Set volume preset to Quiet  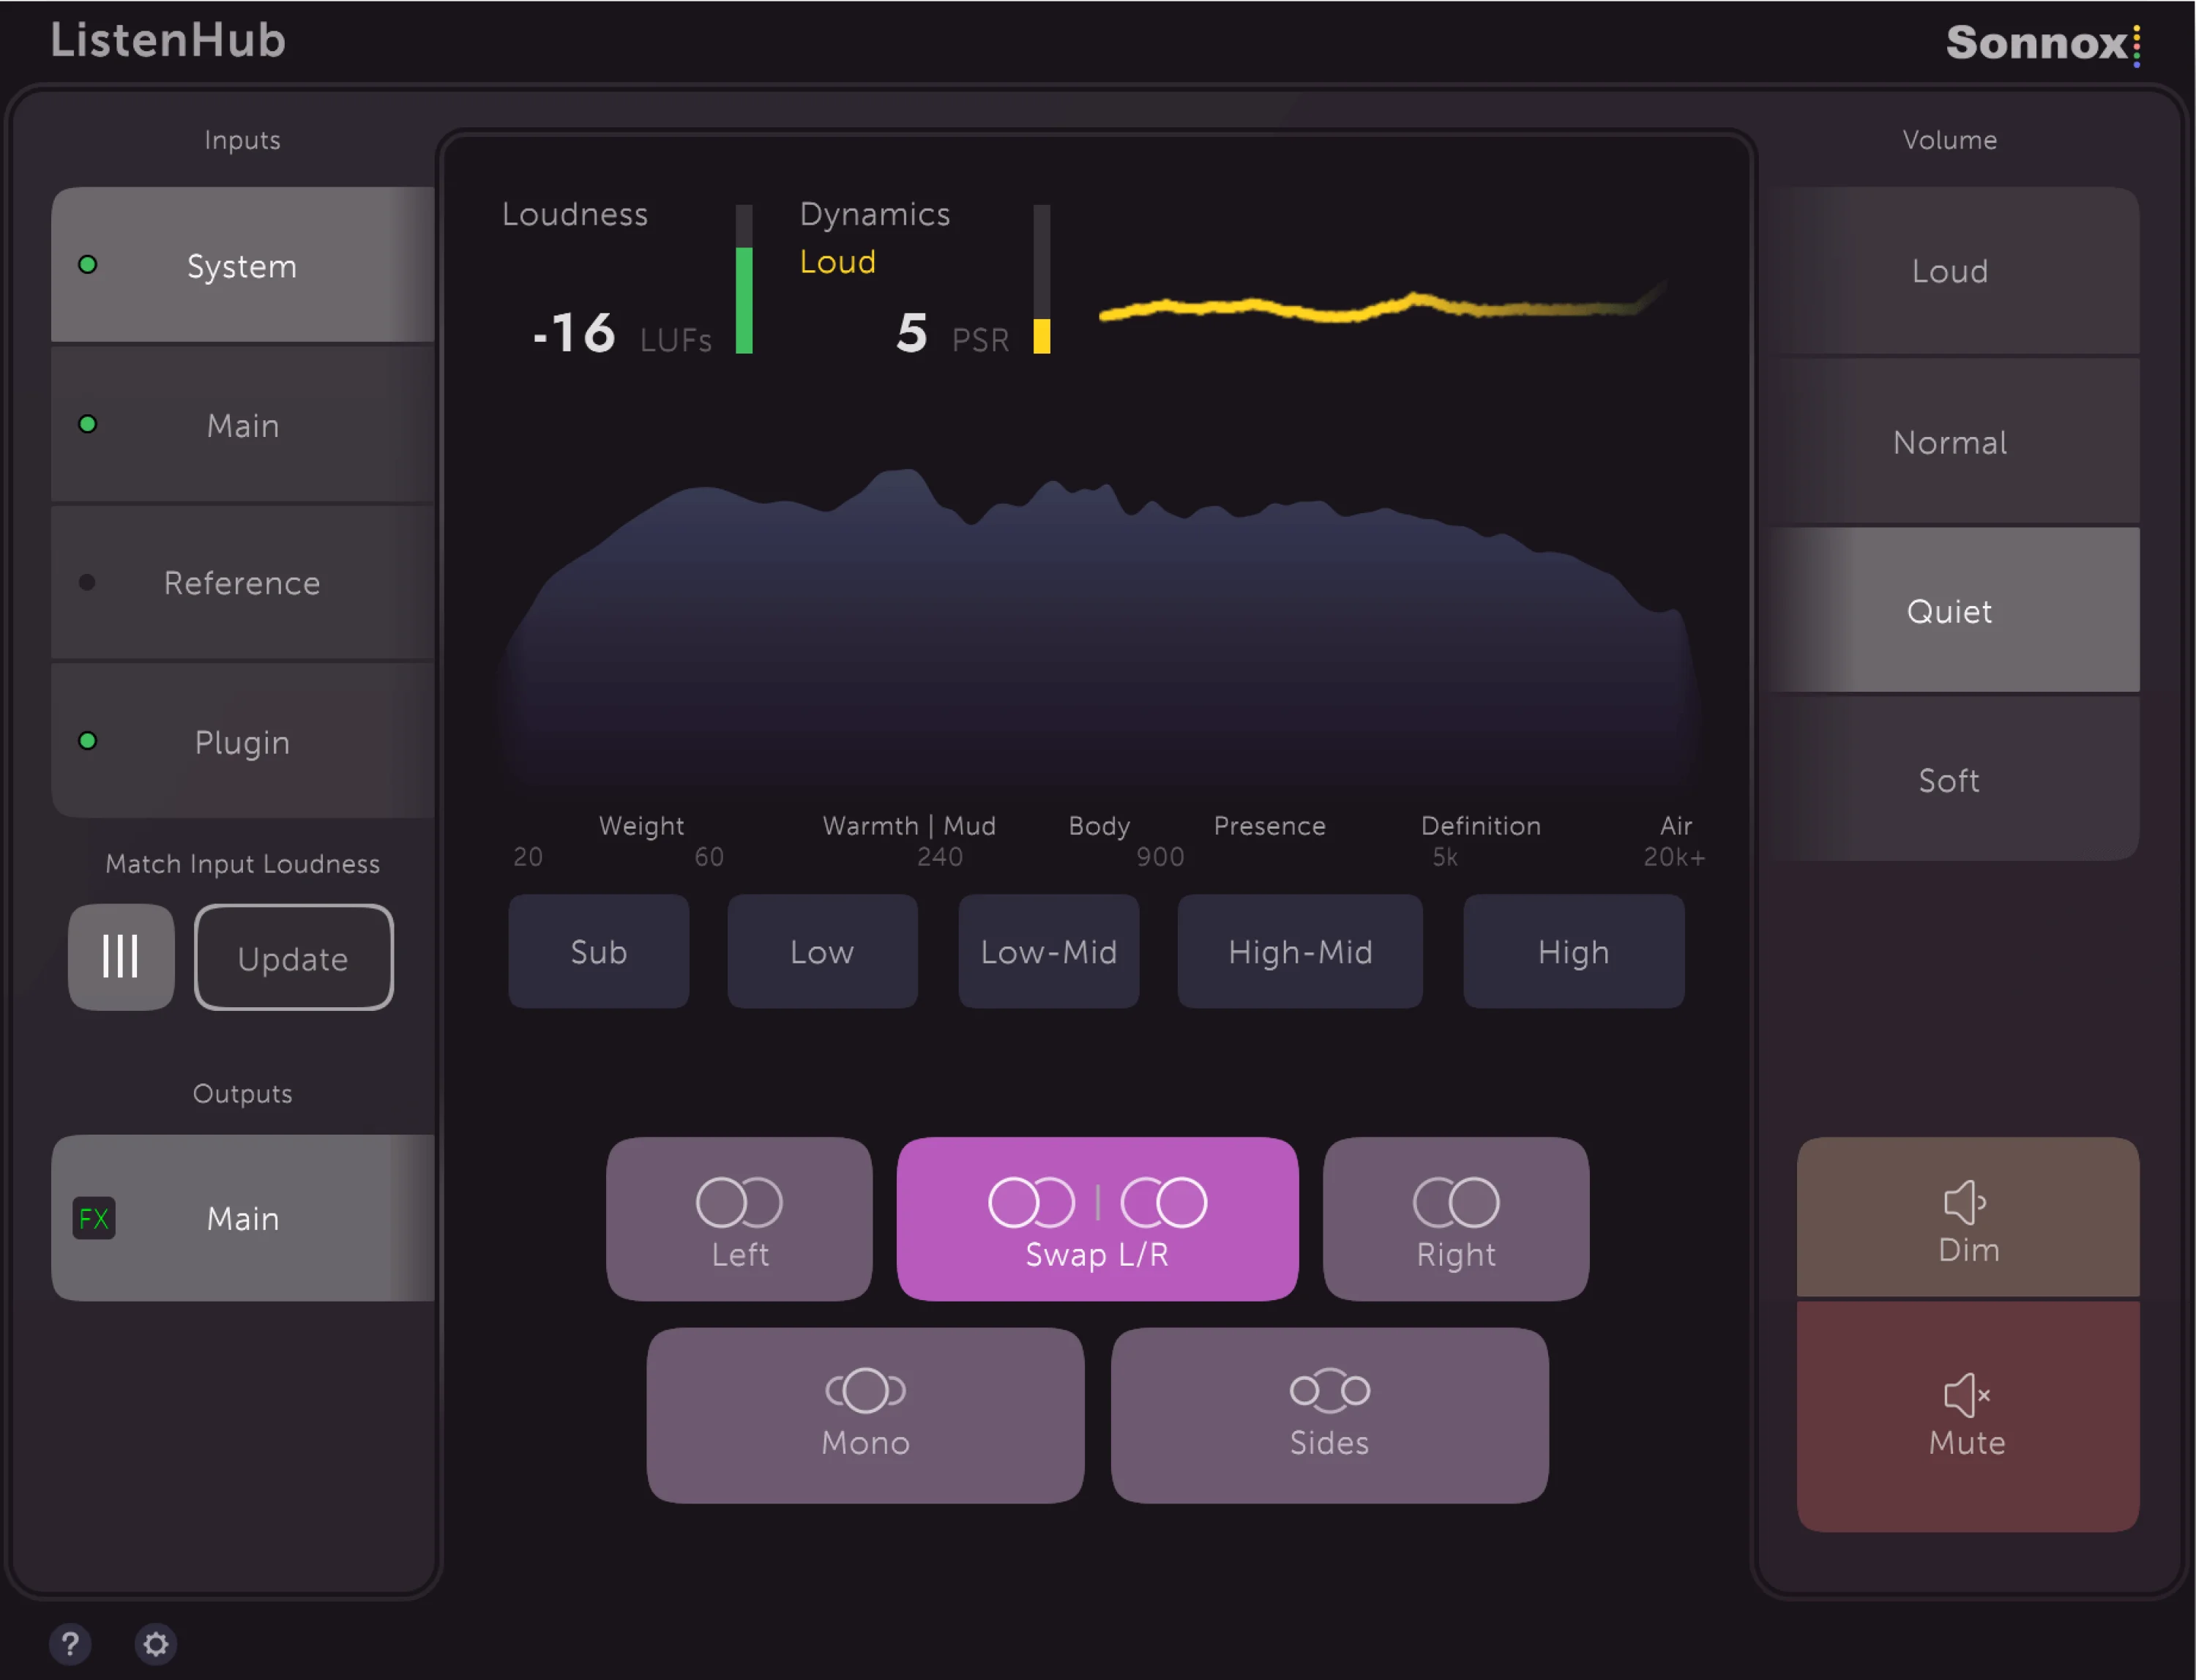point(1950,610)
